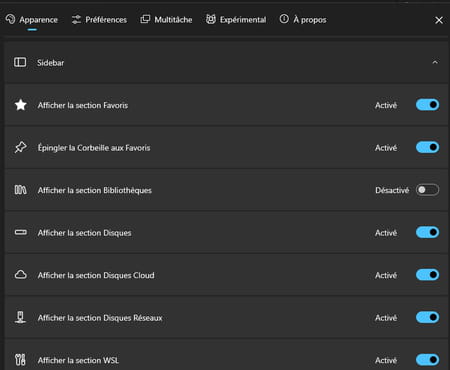Click the drive icon for Disques section
450x370 pixels.
click(x=21, y=232)
